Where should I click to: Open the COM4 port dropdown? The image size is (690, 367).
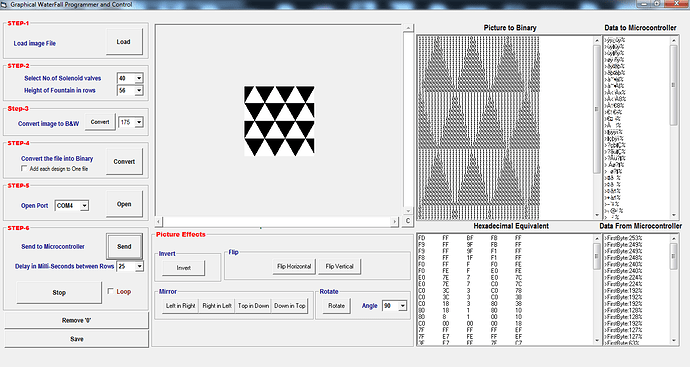tap(84, 206)
